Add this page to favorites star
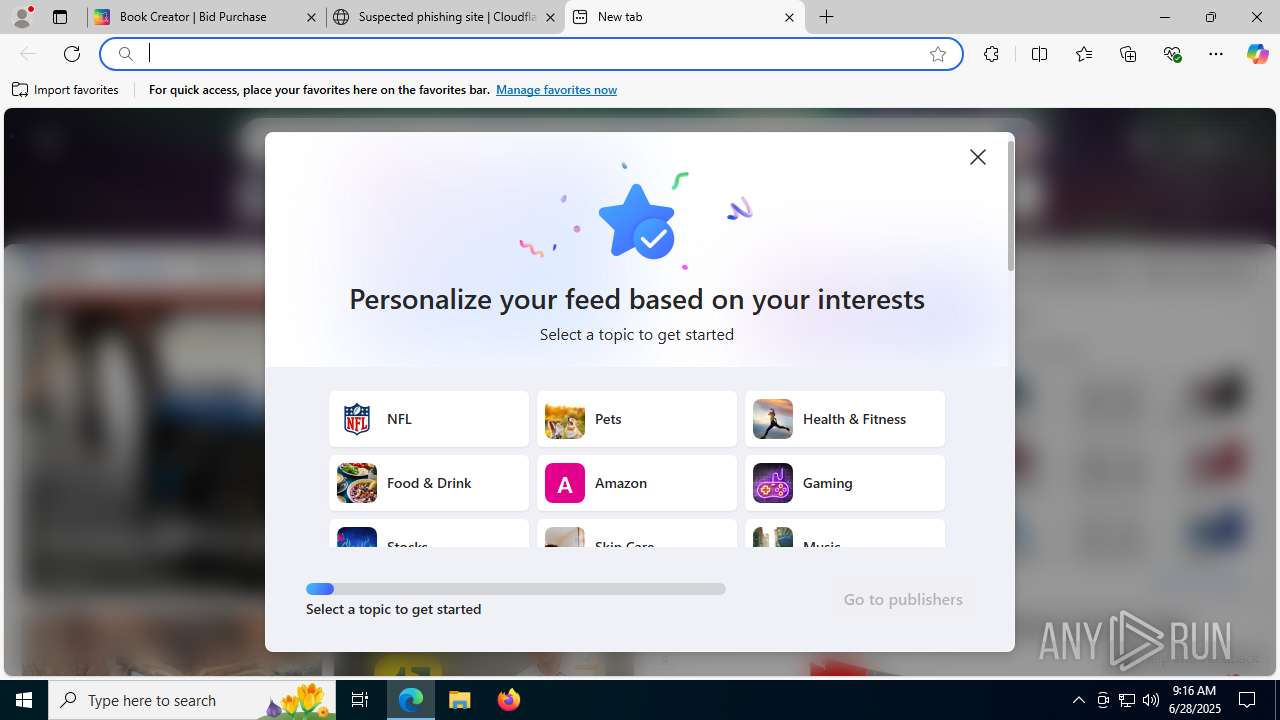Image resolution: width=1280 pixels, height=720 pixels. click(x=938, y=54)
